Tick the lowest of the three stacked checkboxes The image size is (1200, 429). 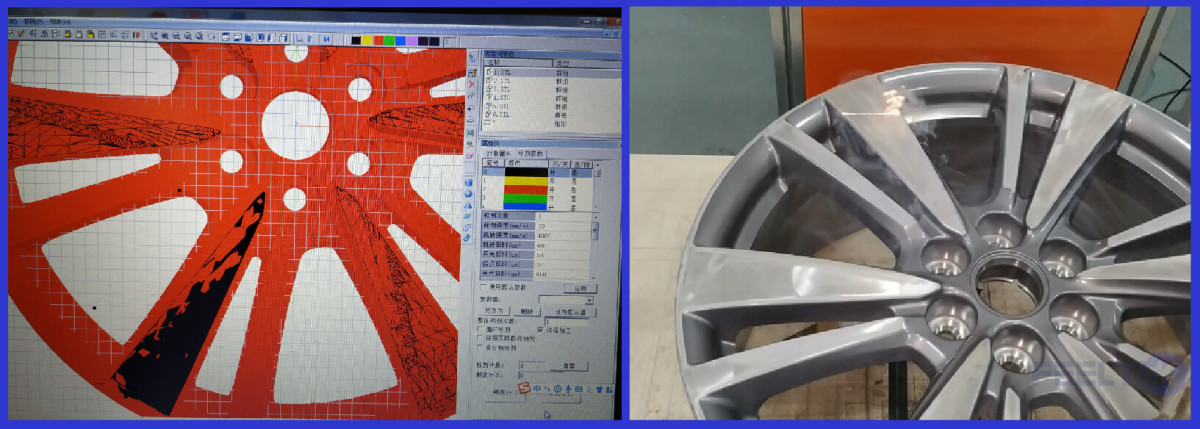[x=480, y=348]
